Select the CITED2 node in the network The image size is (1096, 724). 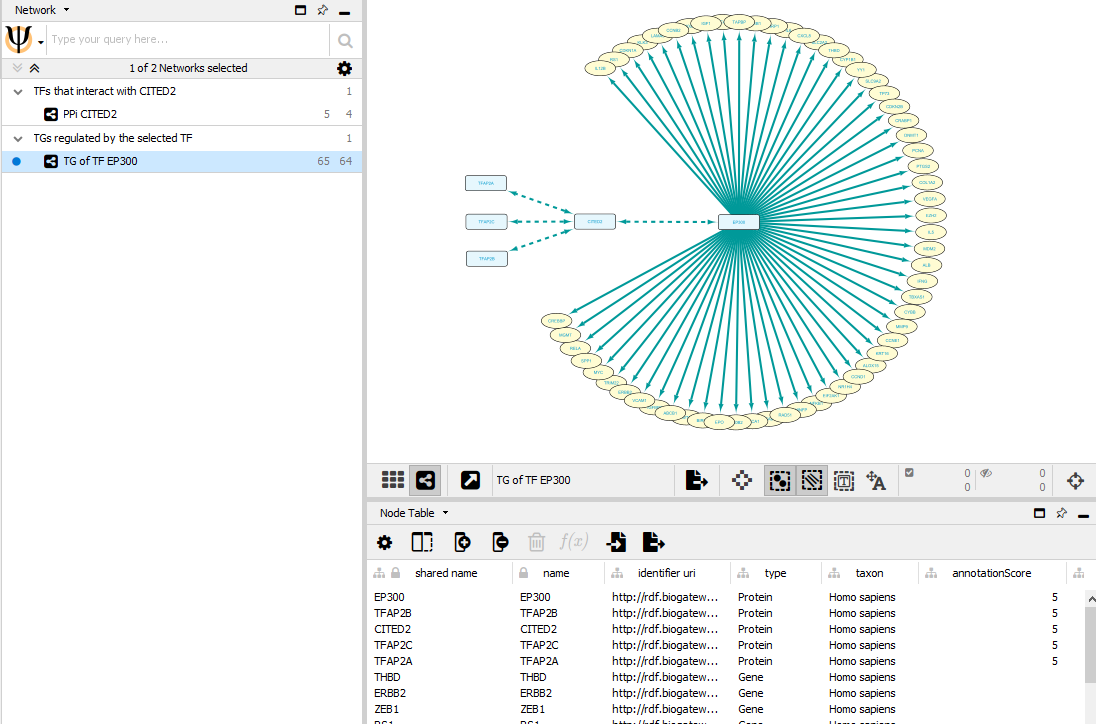(595, 222)
